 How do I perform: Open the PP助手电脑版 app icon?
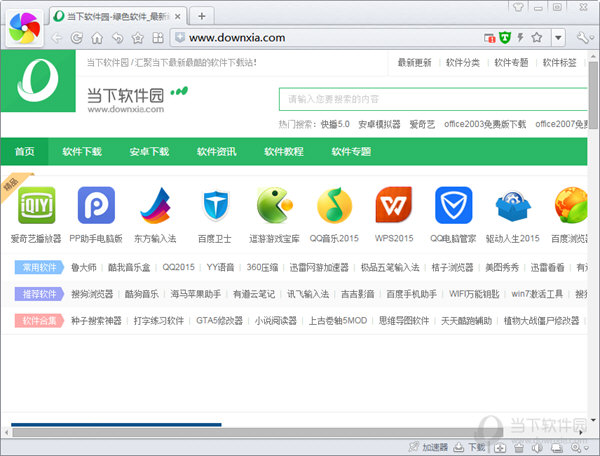pyautogui.click(x=96, y=205)
